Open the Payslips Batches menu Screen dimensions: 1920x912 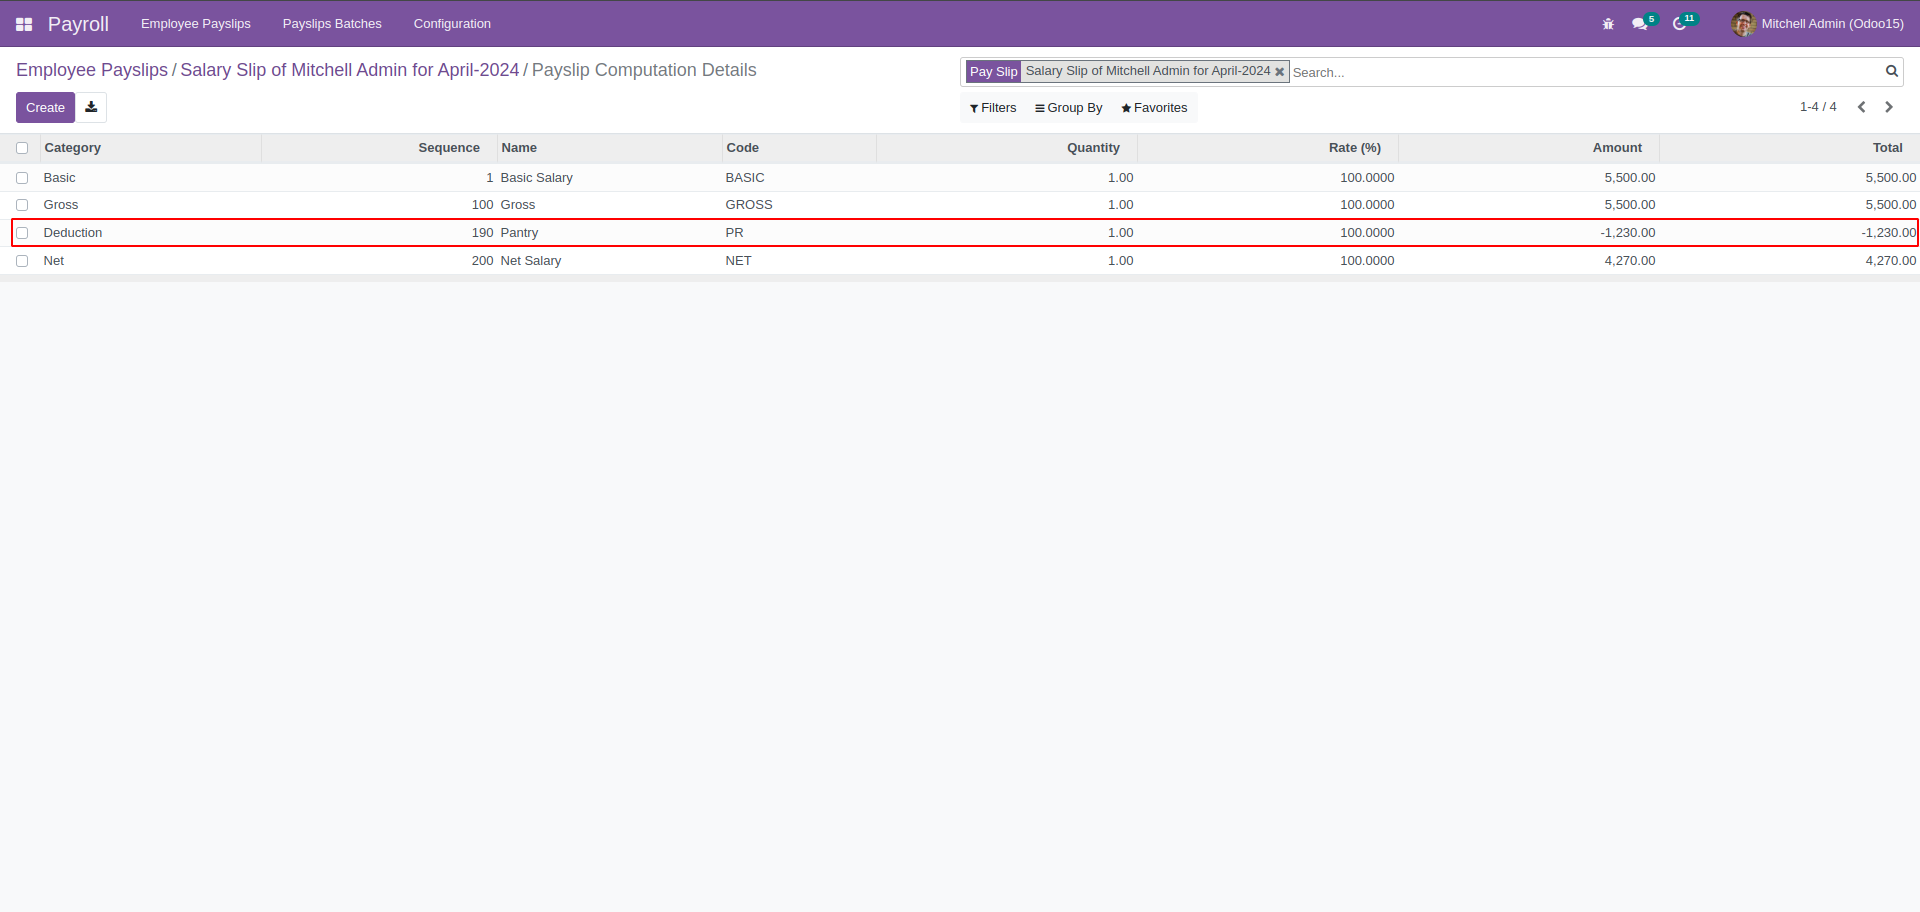pyautogui.click(x=332, y=24)
